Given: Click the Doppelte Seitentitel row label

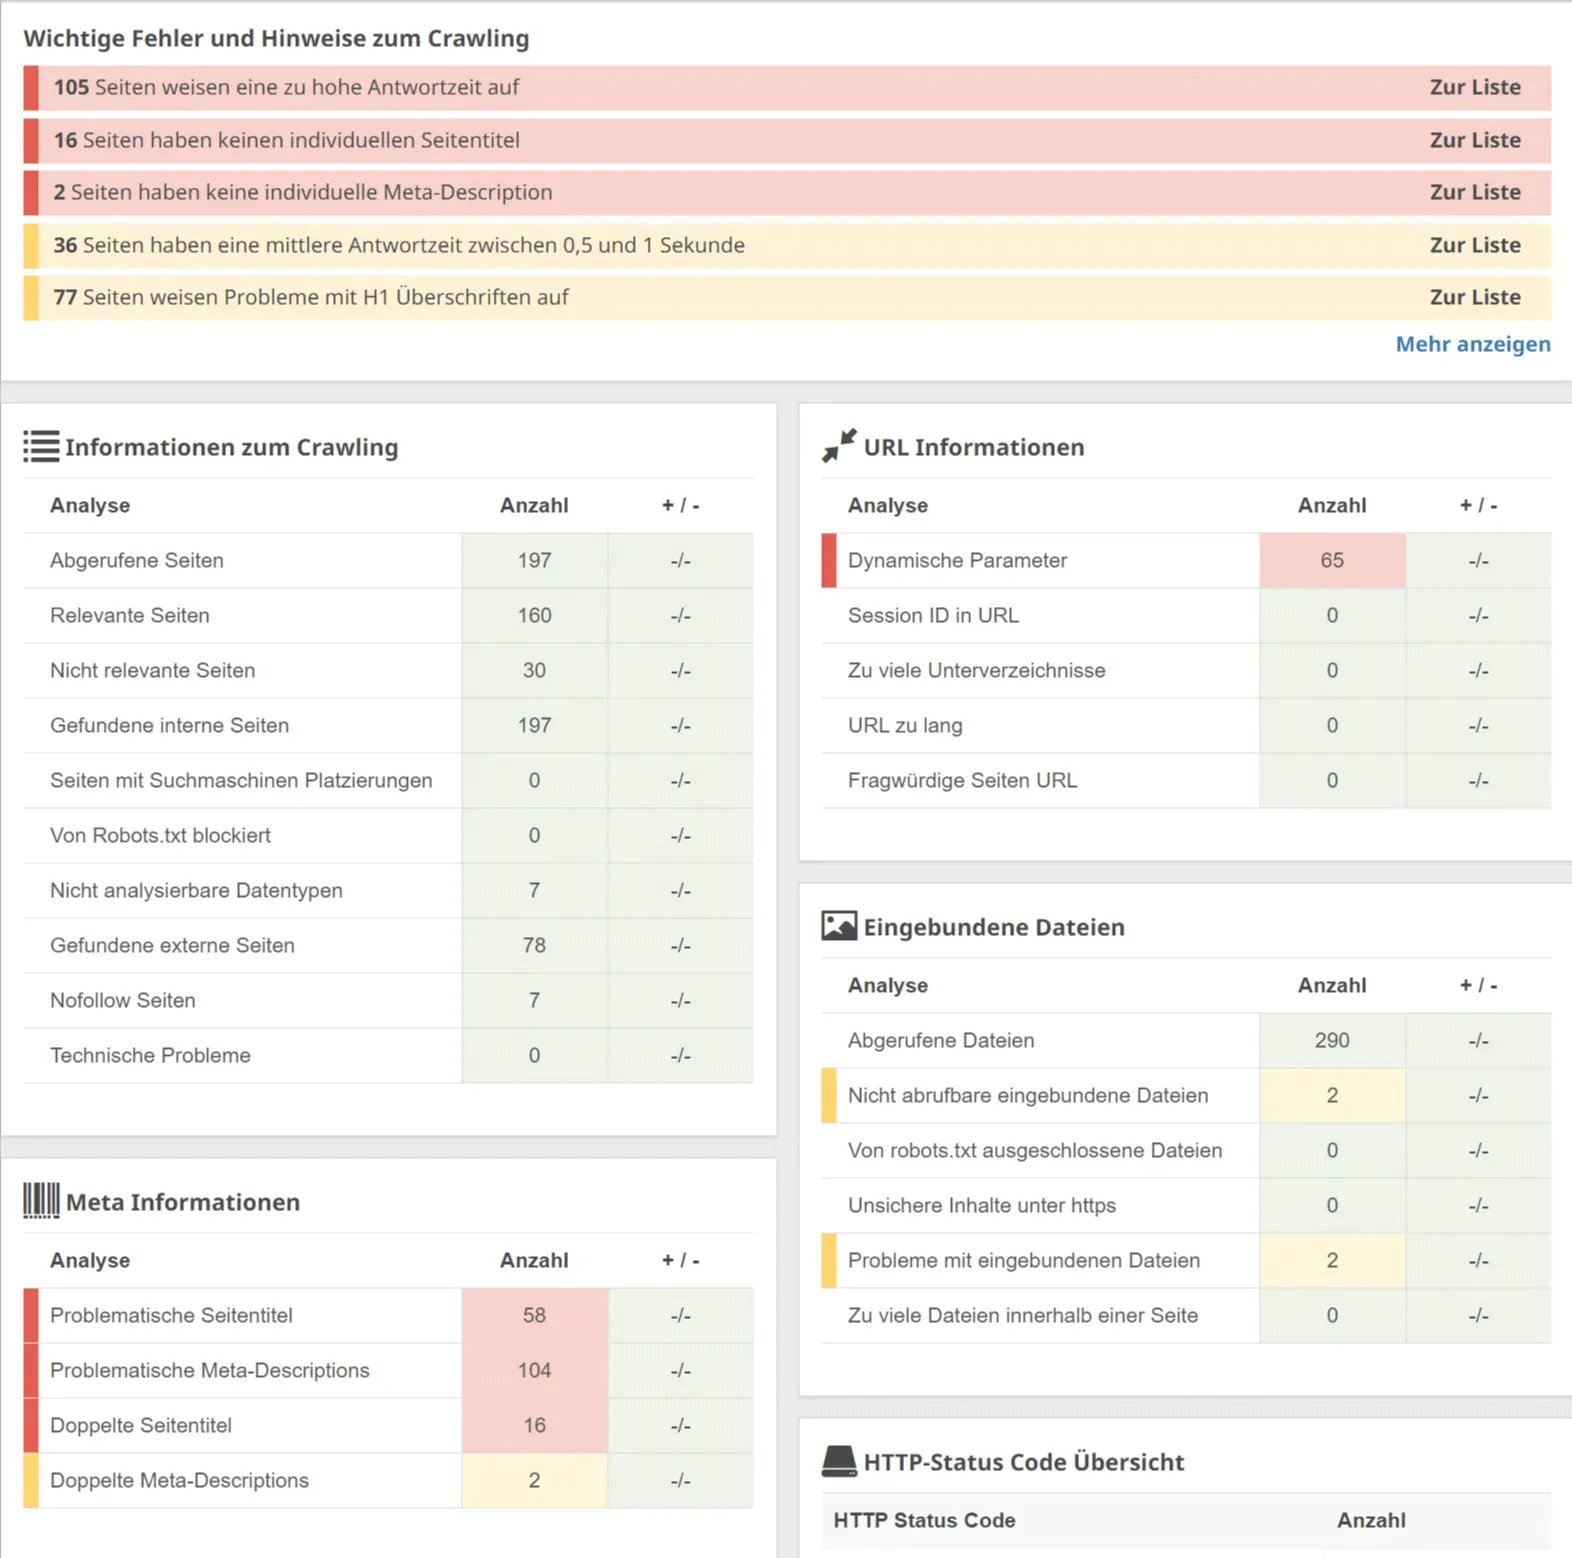Looking at the screenshot, I should (x=140, y=1425).
